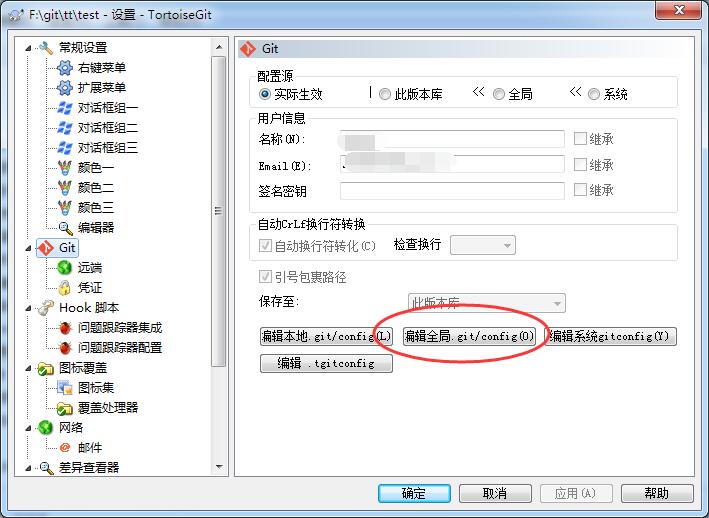
Task: Click the 邮件 at-sign icon
Action: click(65, 447)
